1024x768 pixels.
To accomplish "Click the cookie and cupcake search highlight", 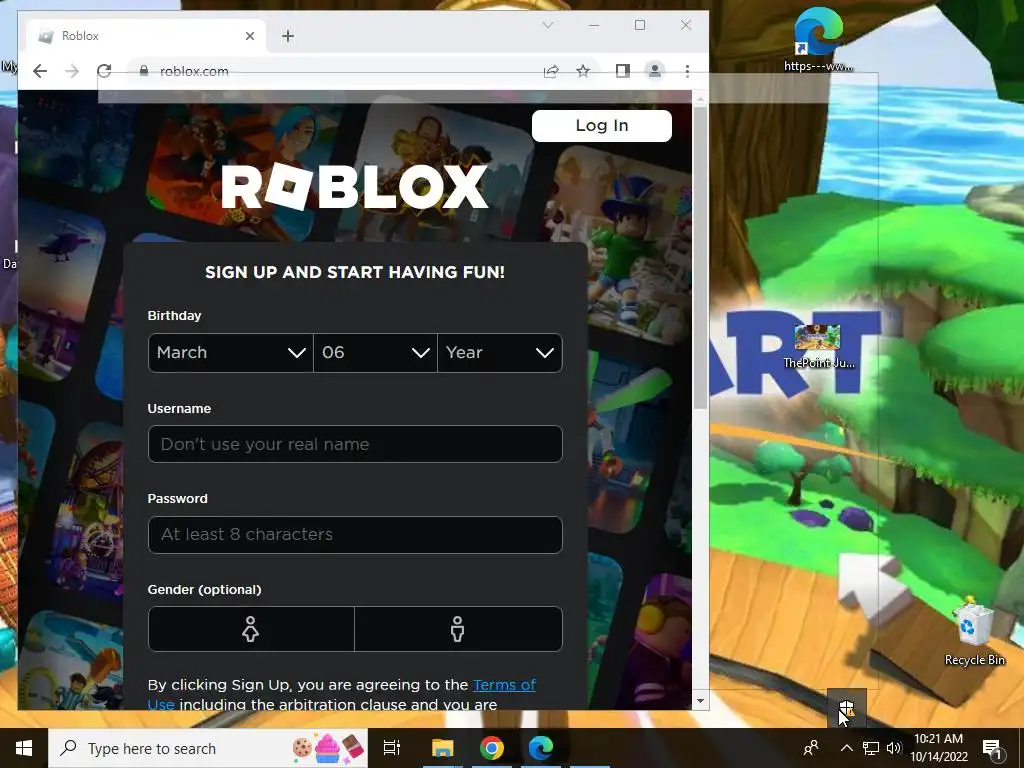I will (x=328, y=748).
